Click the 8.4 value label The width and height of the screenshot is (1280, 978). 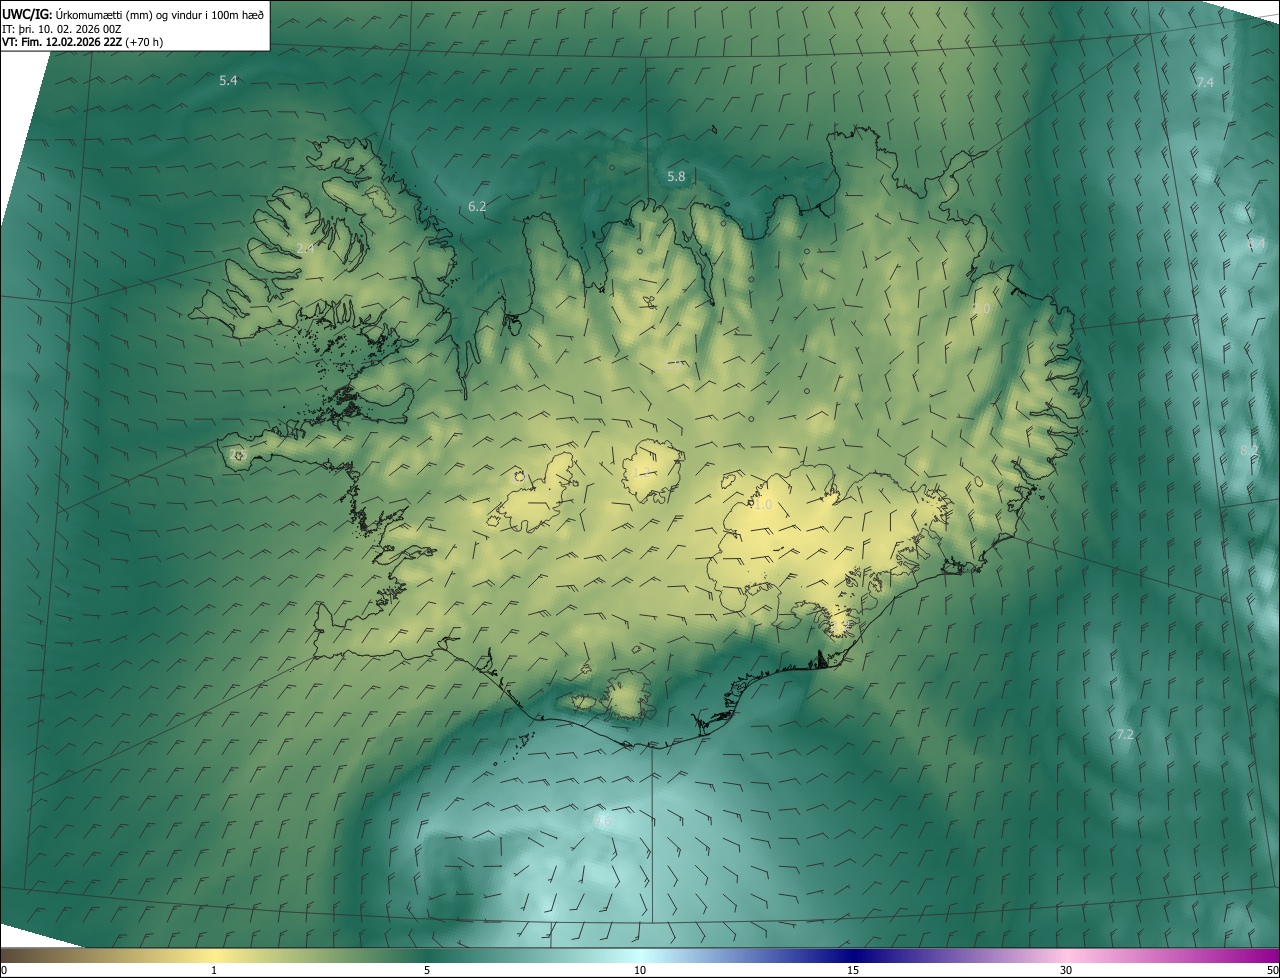tap(1256, 243)
